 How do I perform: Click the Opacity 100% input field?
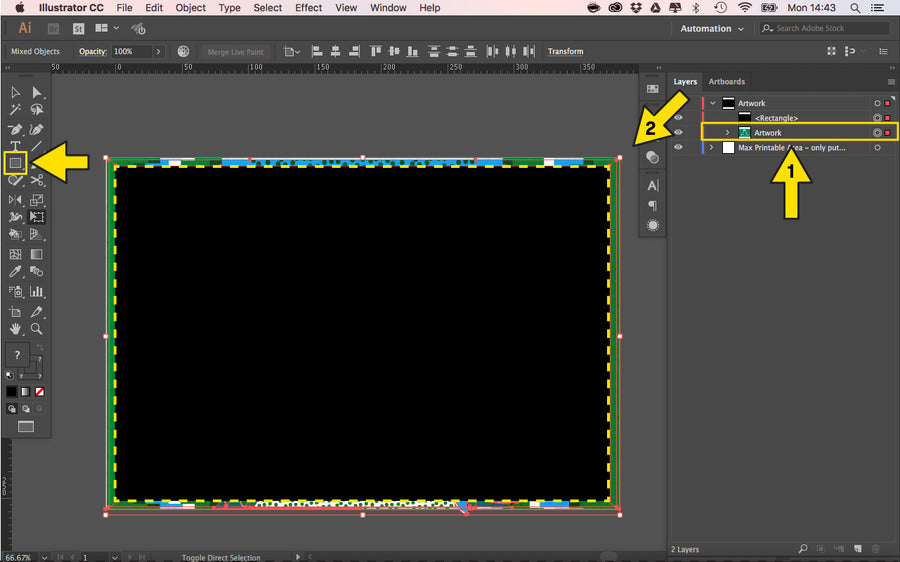(x=131, y=51)
